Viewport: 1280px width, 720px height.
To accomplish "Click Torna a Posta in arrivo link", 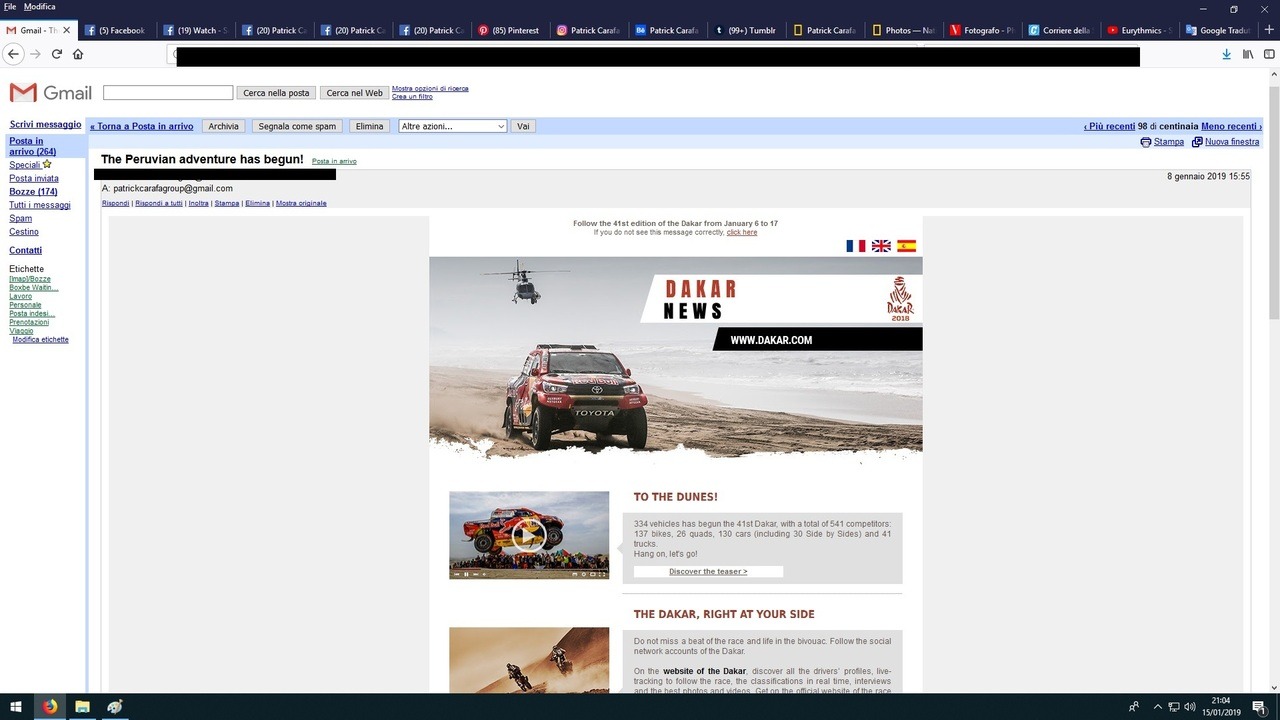I will click(x=142, y=127).
